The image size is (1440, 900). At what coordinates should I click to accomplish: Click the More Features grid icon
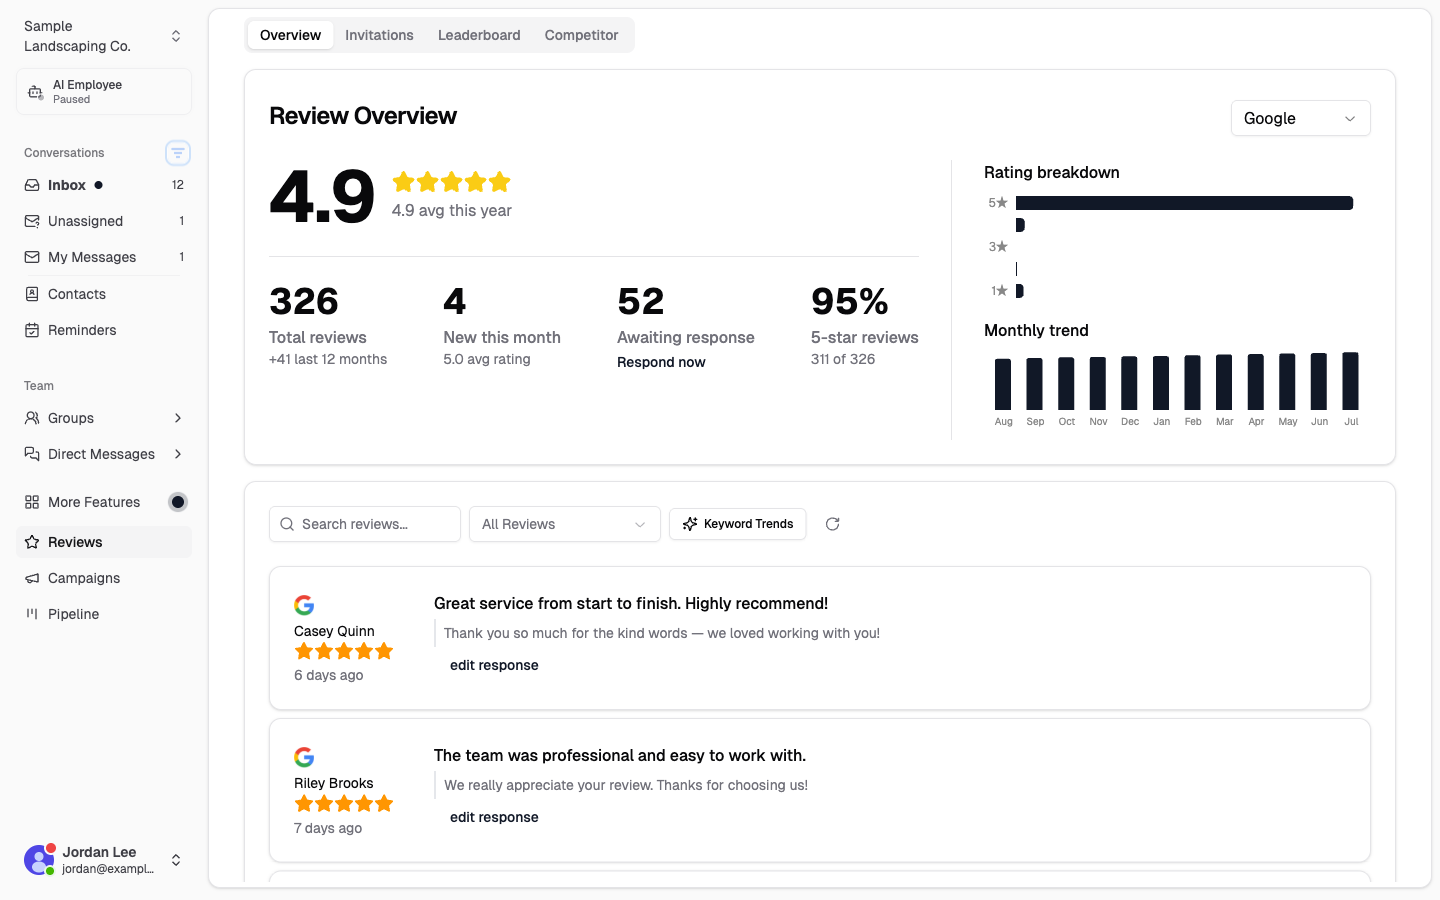point(32,502)
